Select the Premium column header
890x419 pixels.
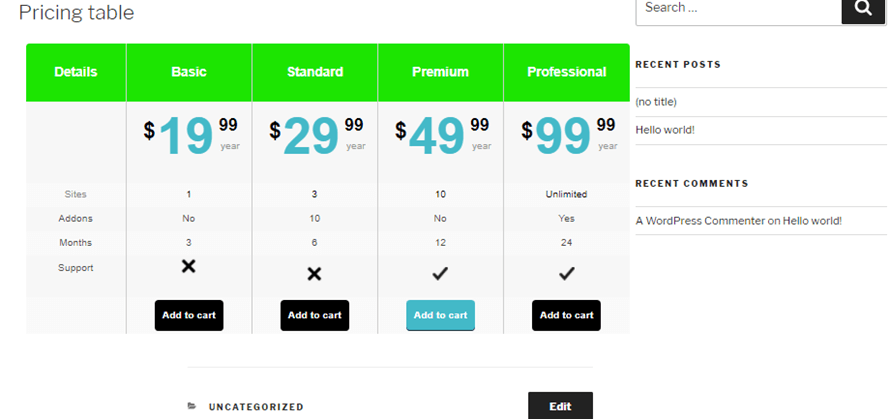(x=440, y=72)
